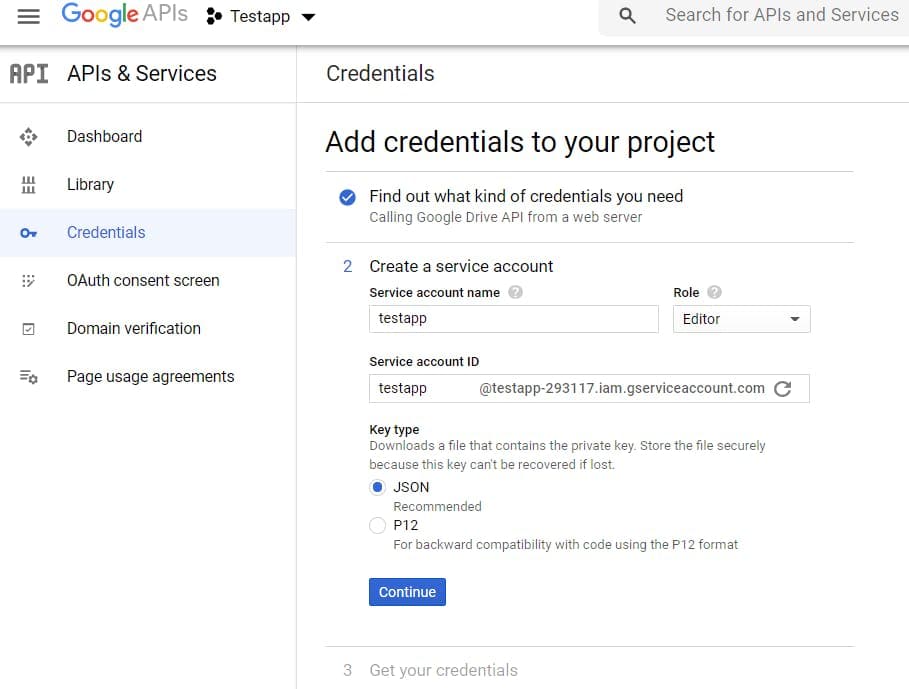Open the navigation hamburger menu
This screenshot has width=909, height=689.
pos(29,16)
